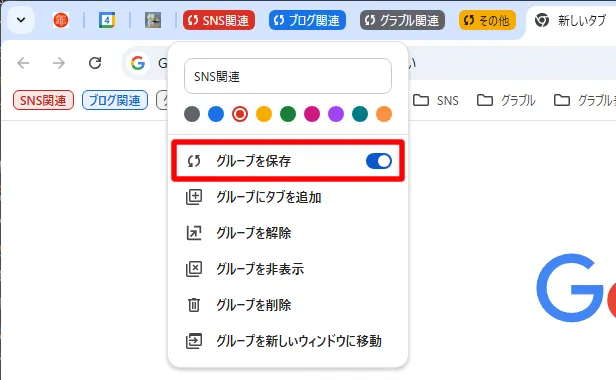The width and height of the screenshot is (616, 380).
Task: Choose the pink group color
Action: tap(312, 114)
